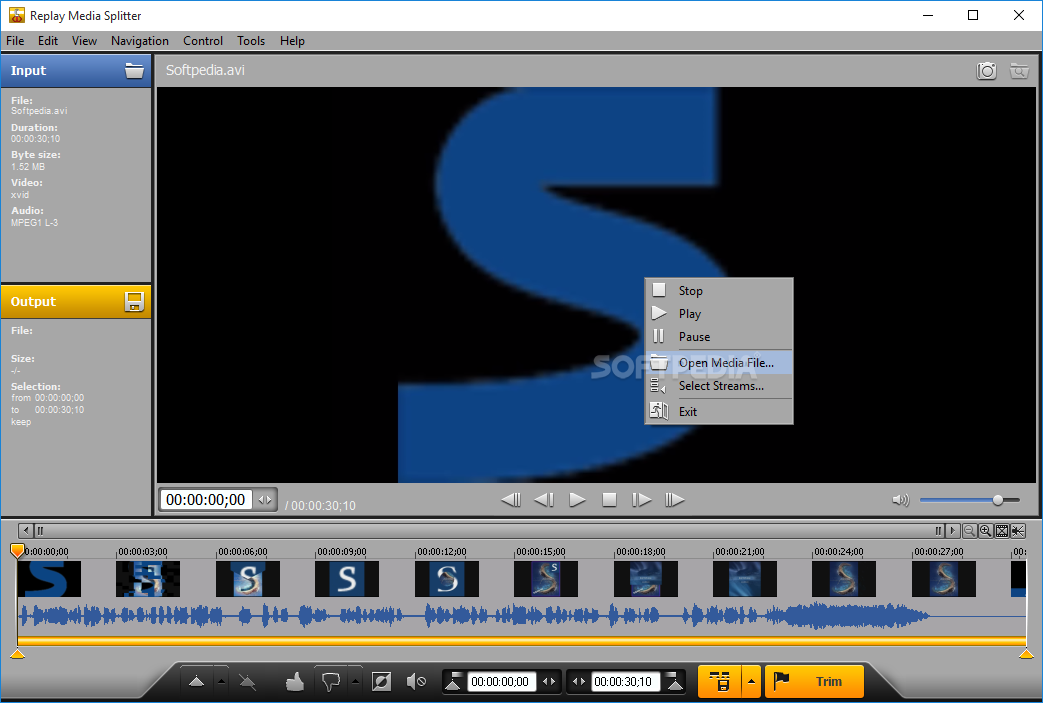Stop playback from transport bar

point(609,499)
